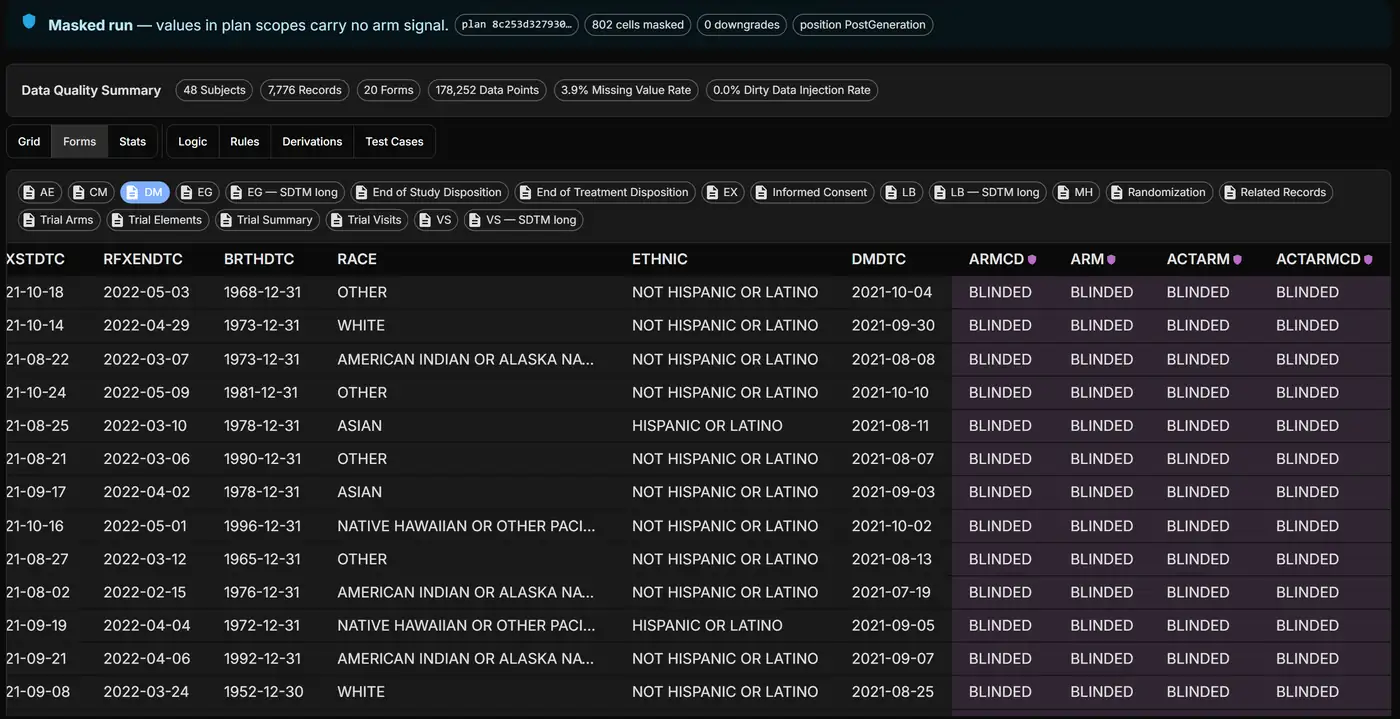Click the blue shield icon beside Masked run
This screenshot has width=1400, height=719.
coord(29,21)
